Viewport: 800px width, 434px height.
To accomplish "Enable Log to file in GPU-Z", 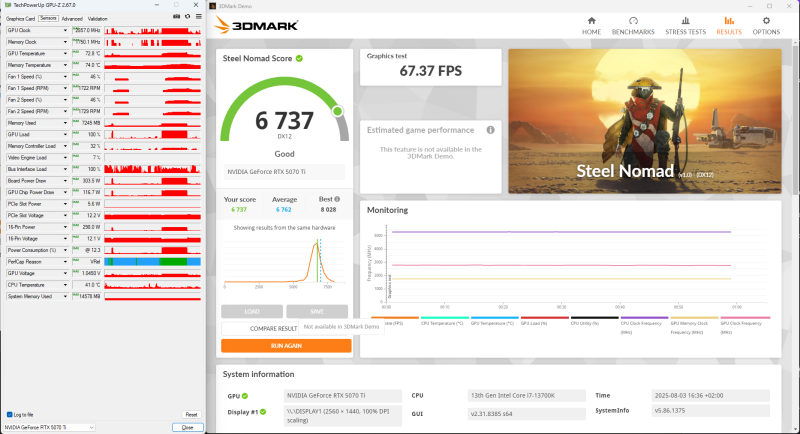I will pyautogui.click(x=9, y=415).
